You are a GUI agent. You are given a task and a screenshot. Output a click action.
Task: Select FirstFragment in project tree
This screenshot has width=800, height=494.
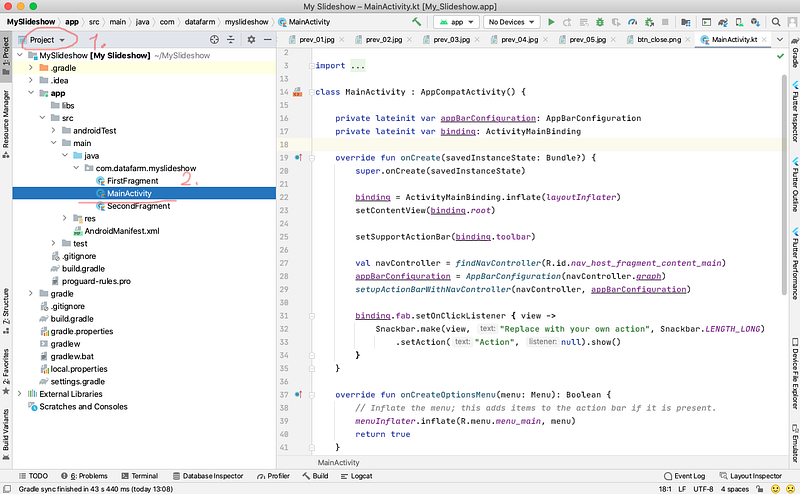click(x=133, y=181)
